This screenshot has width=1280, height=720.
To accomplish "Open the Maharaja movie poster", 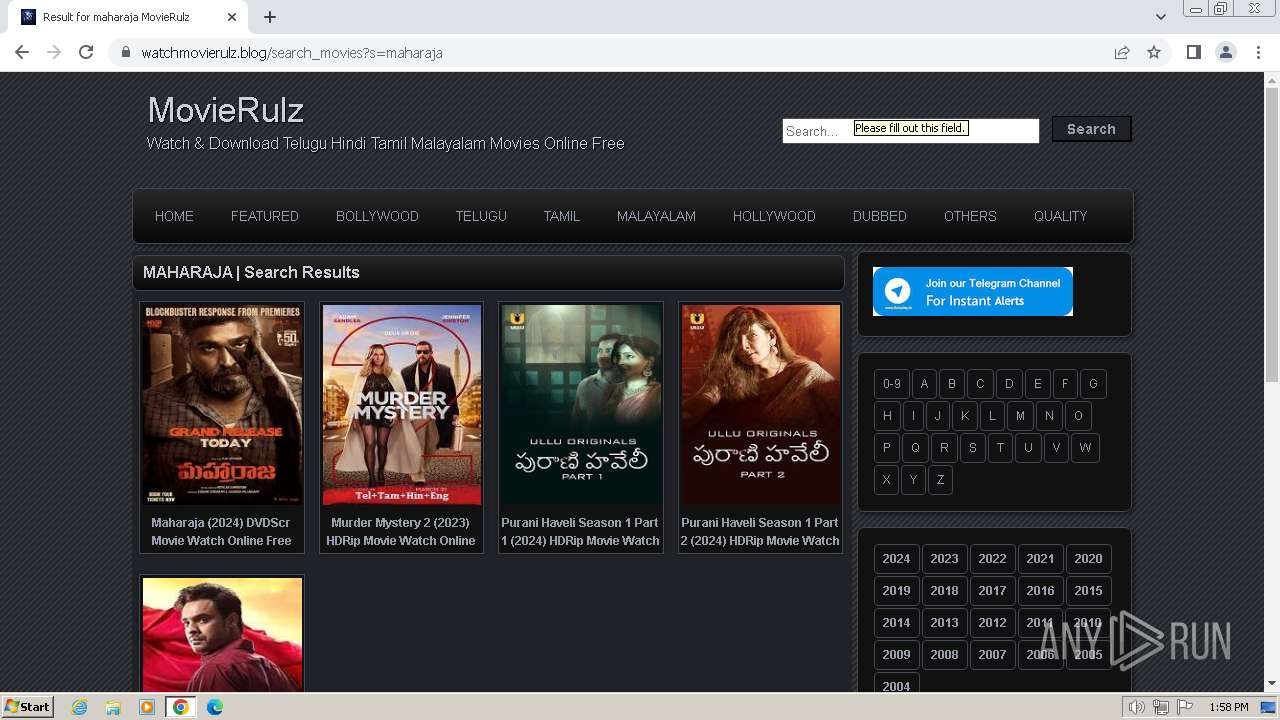I will tap(222, 405).
